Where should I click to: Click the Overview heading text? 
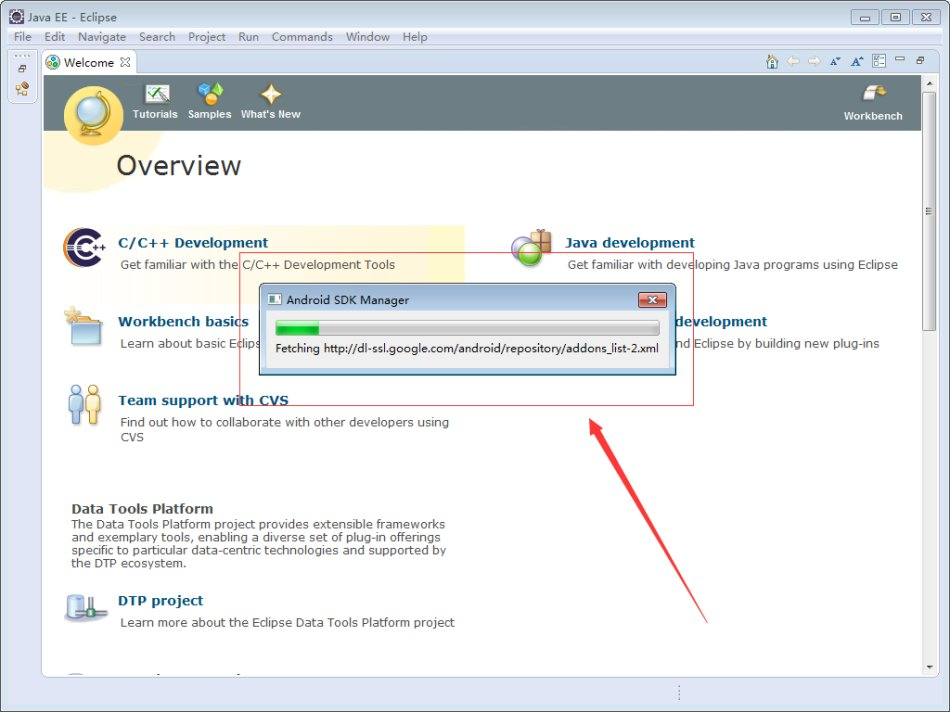(x=179, y=165)
